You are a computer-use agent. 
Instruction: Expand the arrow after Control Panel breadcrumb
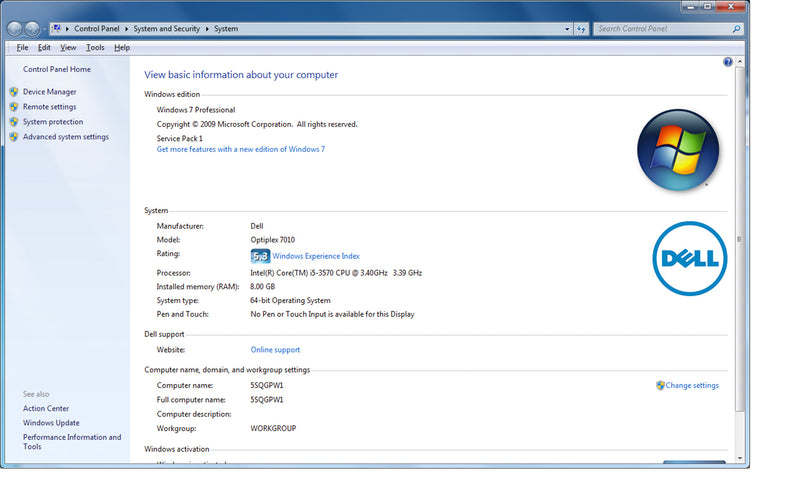[128, 29]
